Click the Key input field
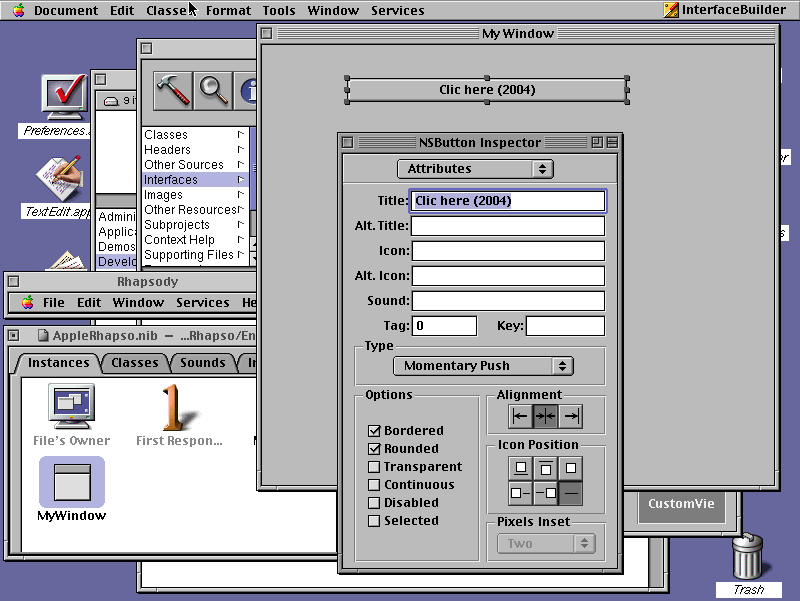800x601 pixels. (x=565, y=325)
